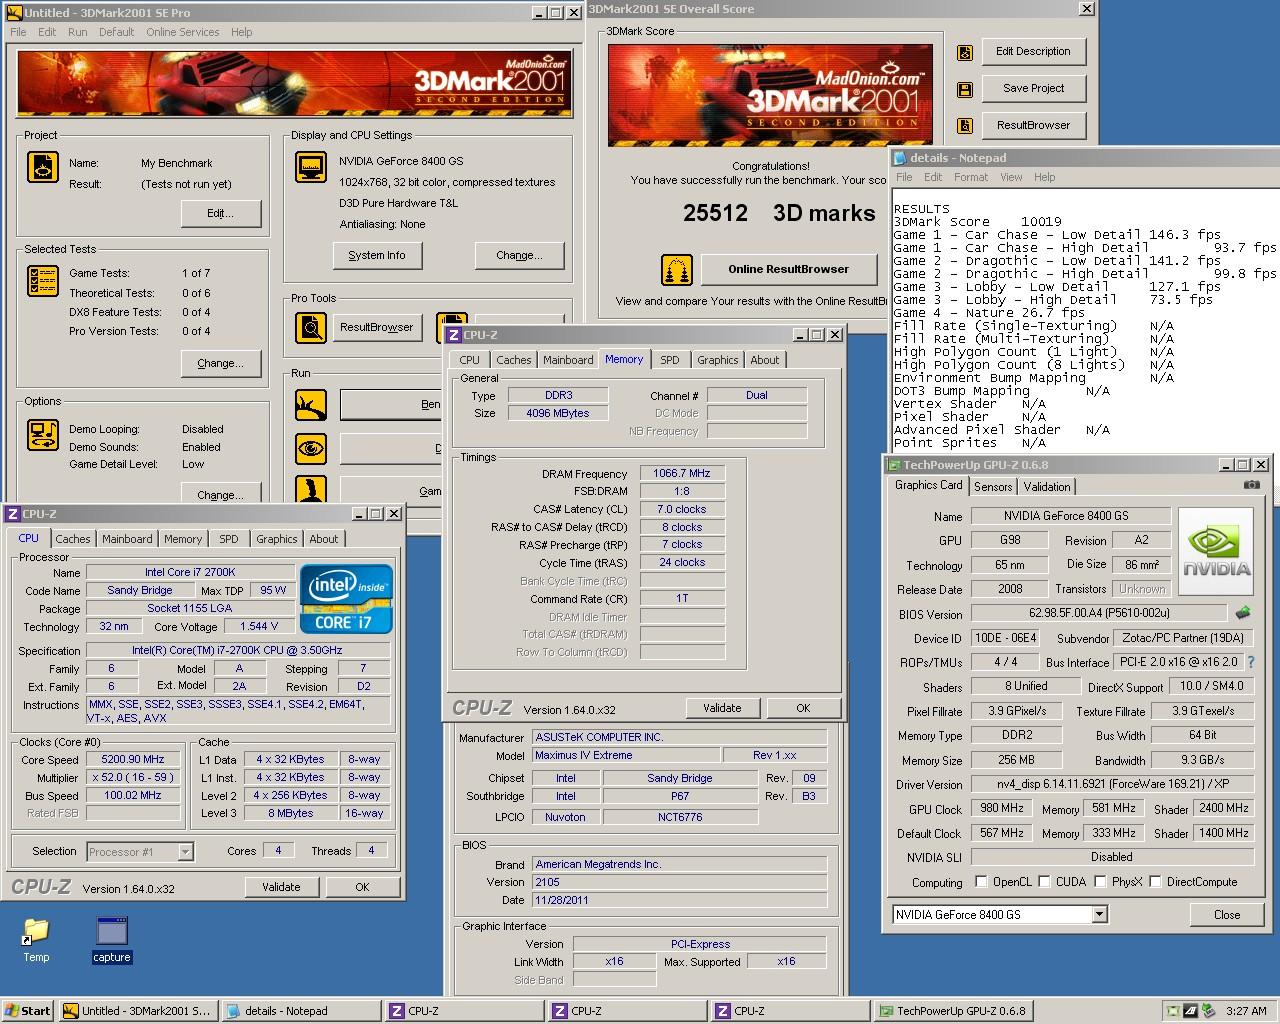
Task: Click the Project icon in 3DMark2001
Action: [x=43, y=167]
